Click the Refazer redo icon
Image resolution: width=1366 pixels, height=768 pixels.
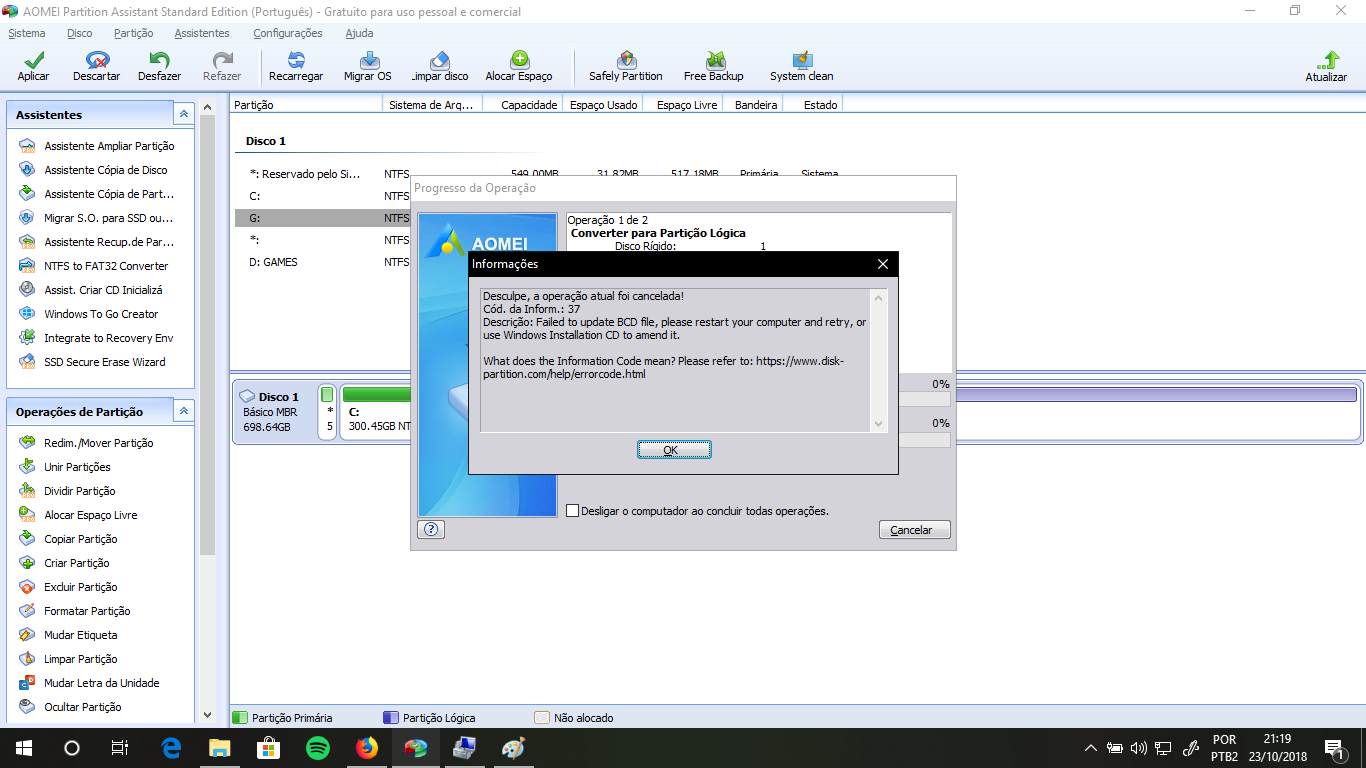[x=222, y=67]
